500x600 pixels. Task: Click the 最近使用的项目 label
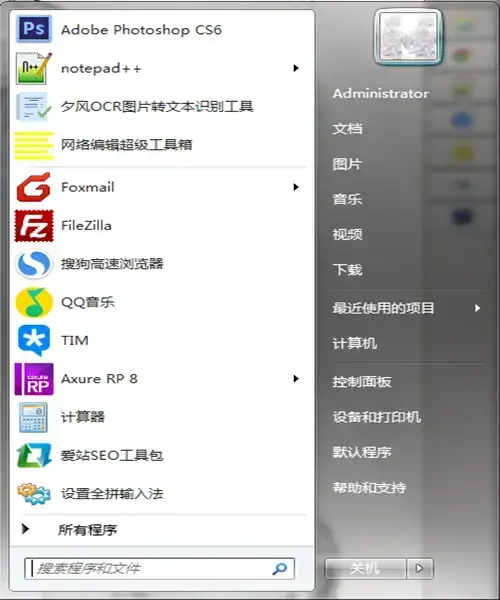coord(384,308)
